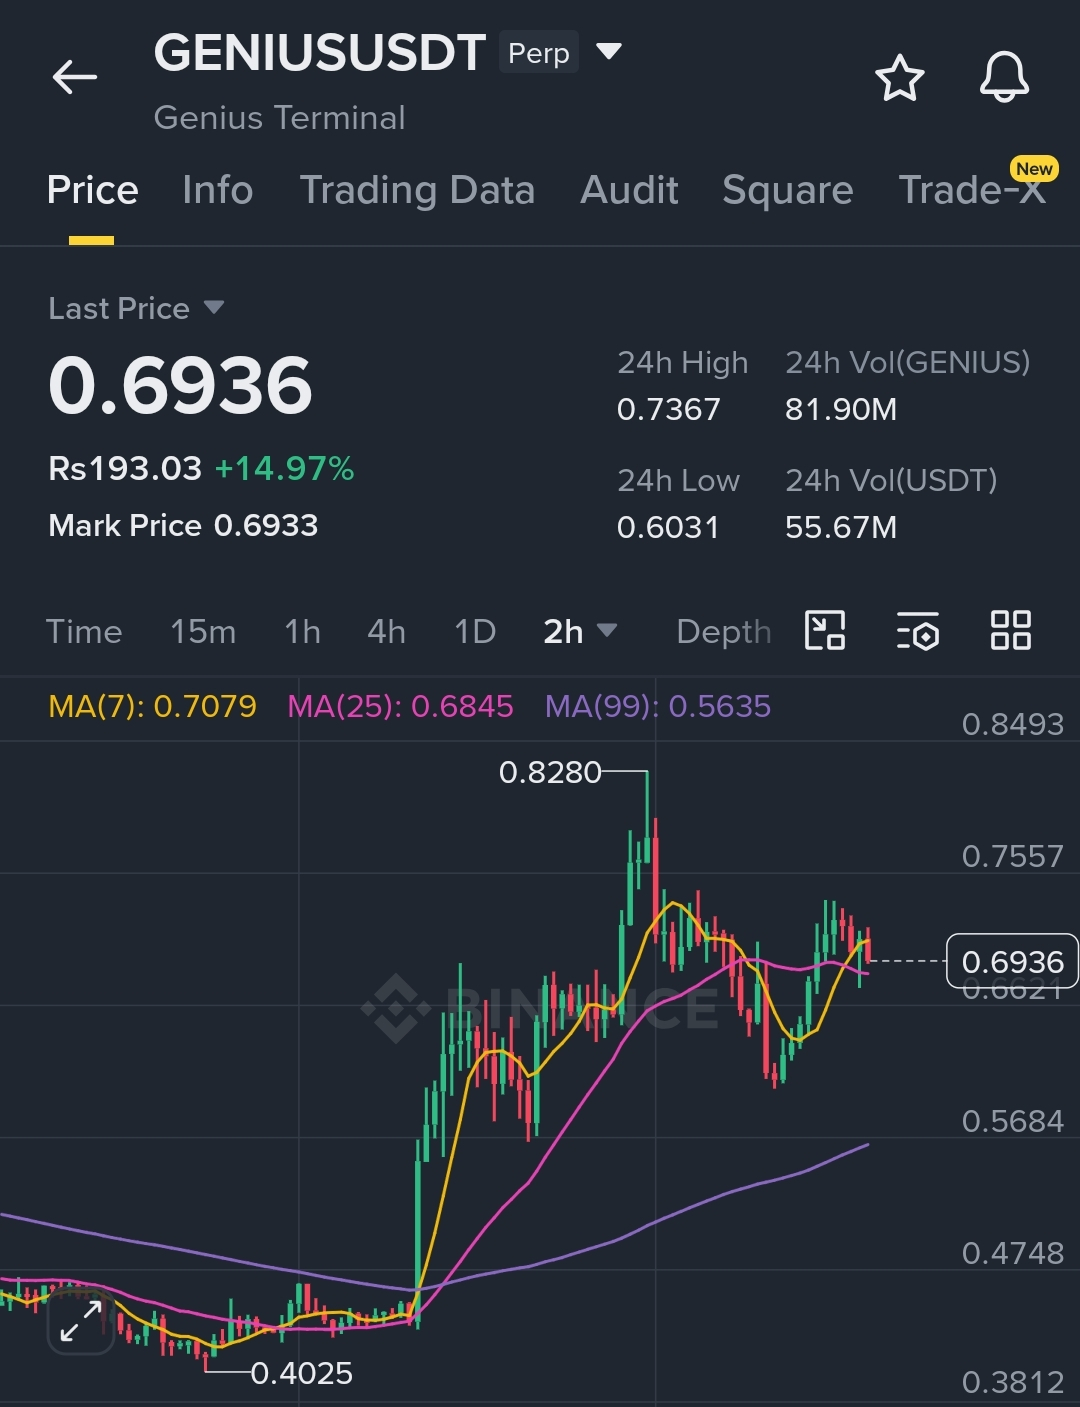This screenshot has width=1080, height=1407.
Task: Tap the back arrow icon
Action: pyautogui.click(x=75, y=77)
